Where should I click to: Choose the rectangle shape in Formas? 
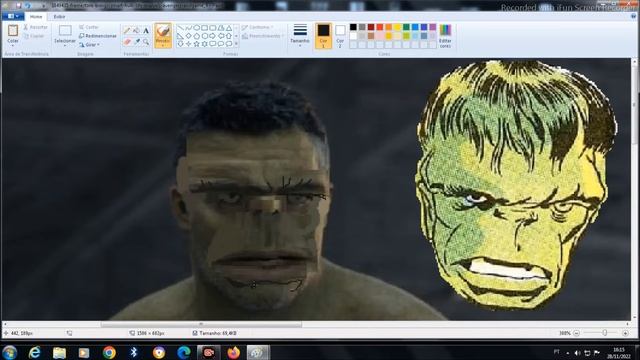pyautogui.click(x=204, y=28)
